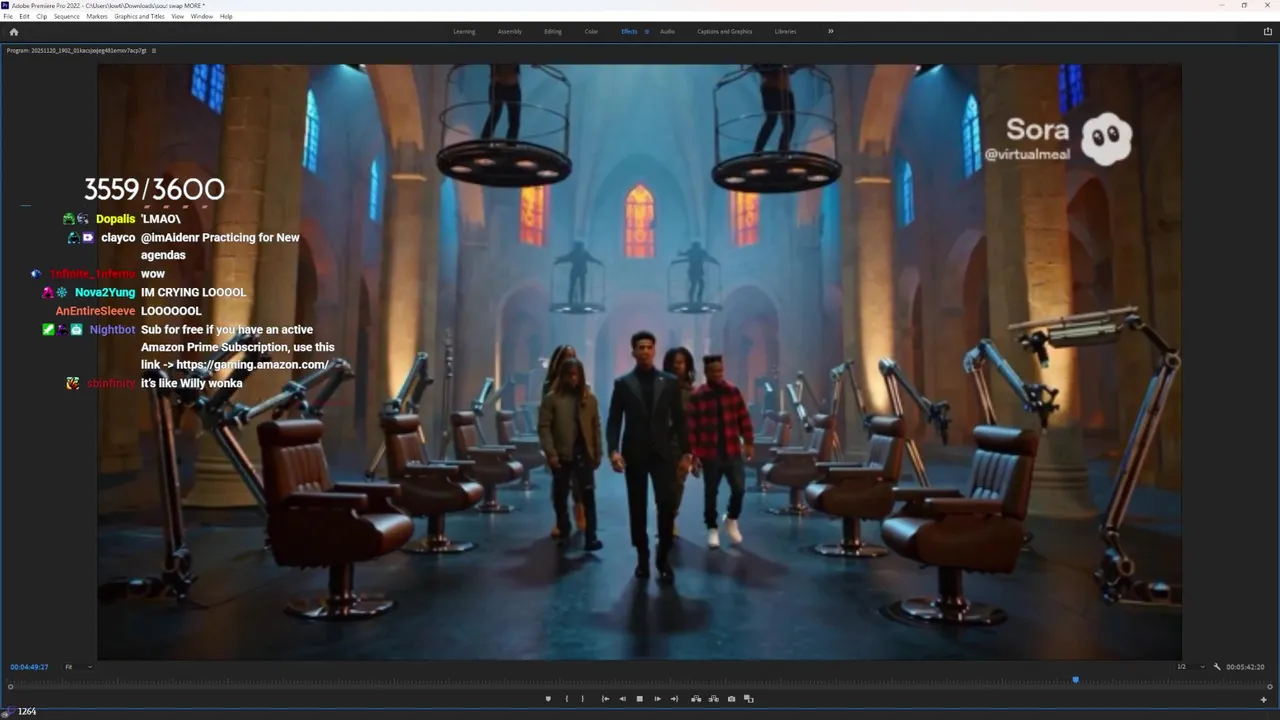The width and height of the screenshot is (1280, 720).
Task: Switch to the Color workspace
Action: 591,31
